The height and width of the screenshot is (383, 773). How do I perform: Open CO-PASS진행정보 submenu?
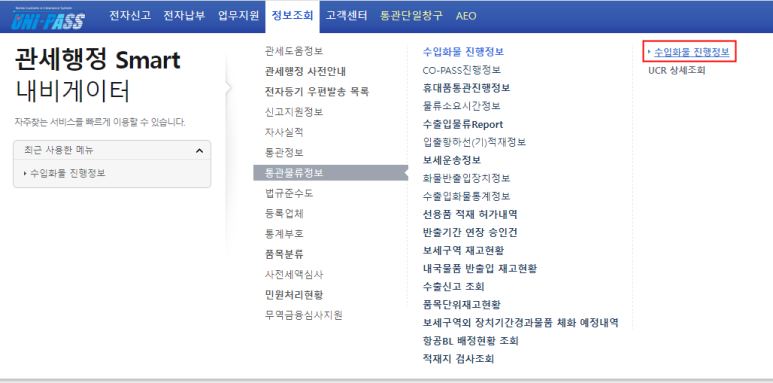coord(462,70)
